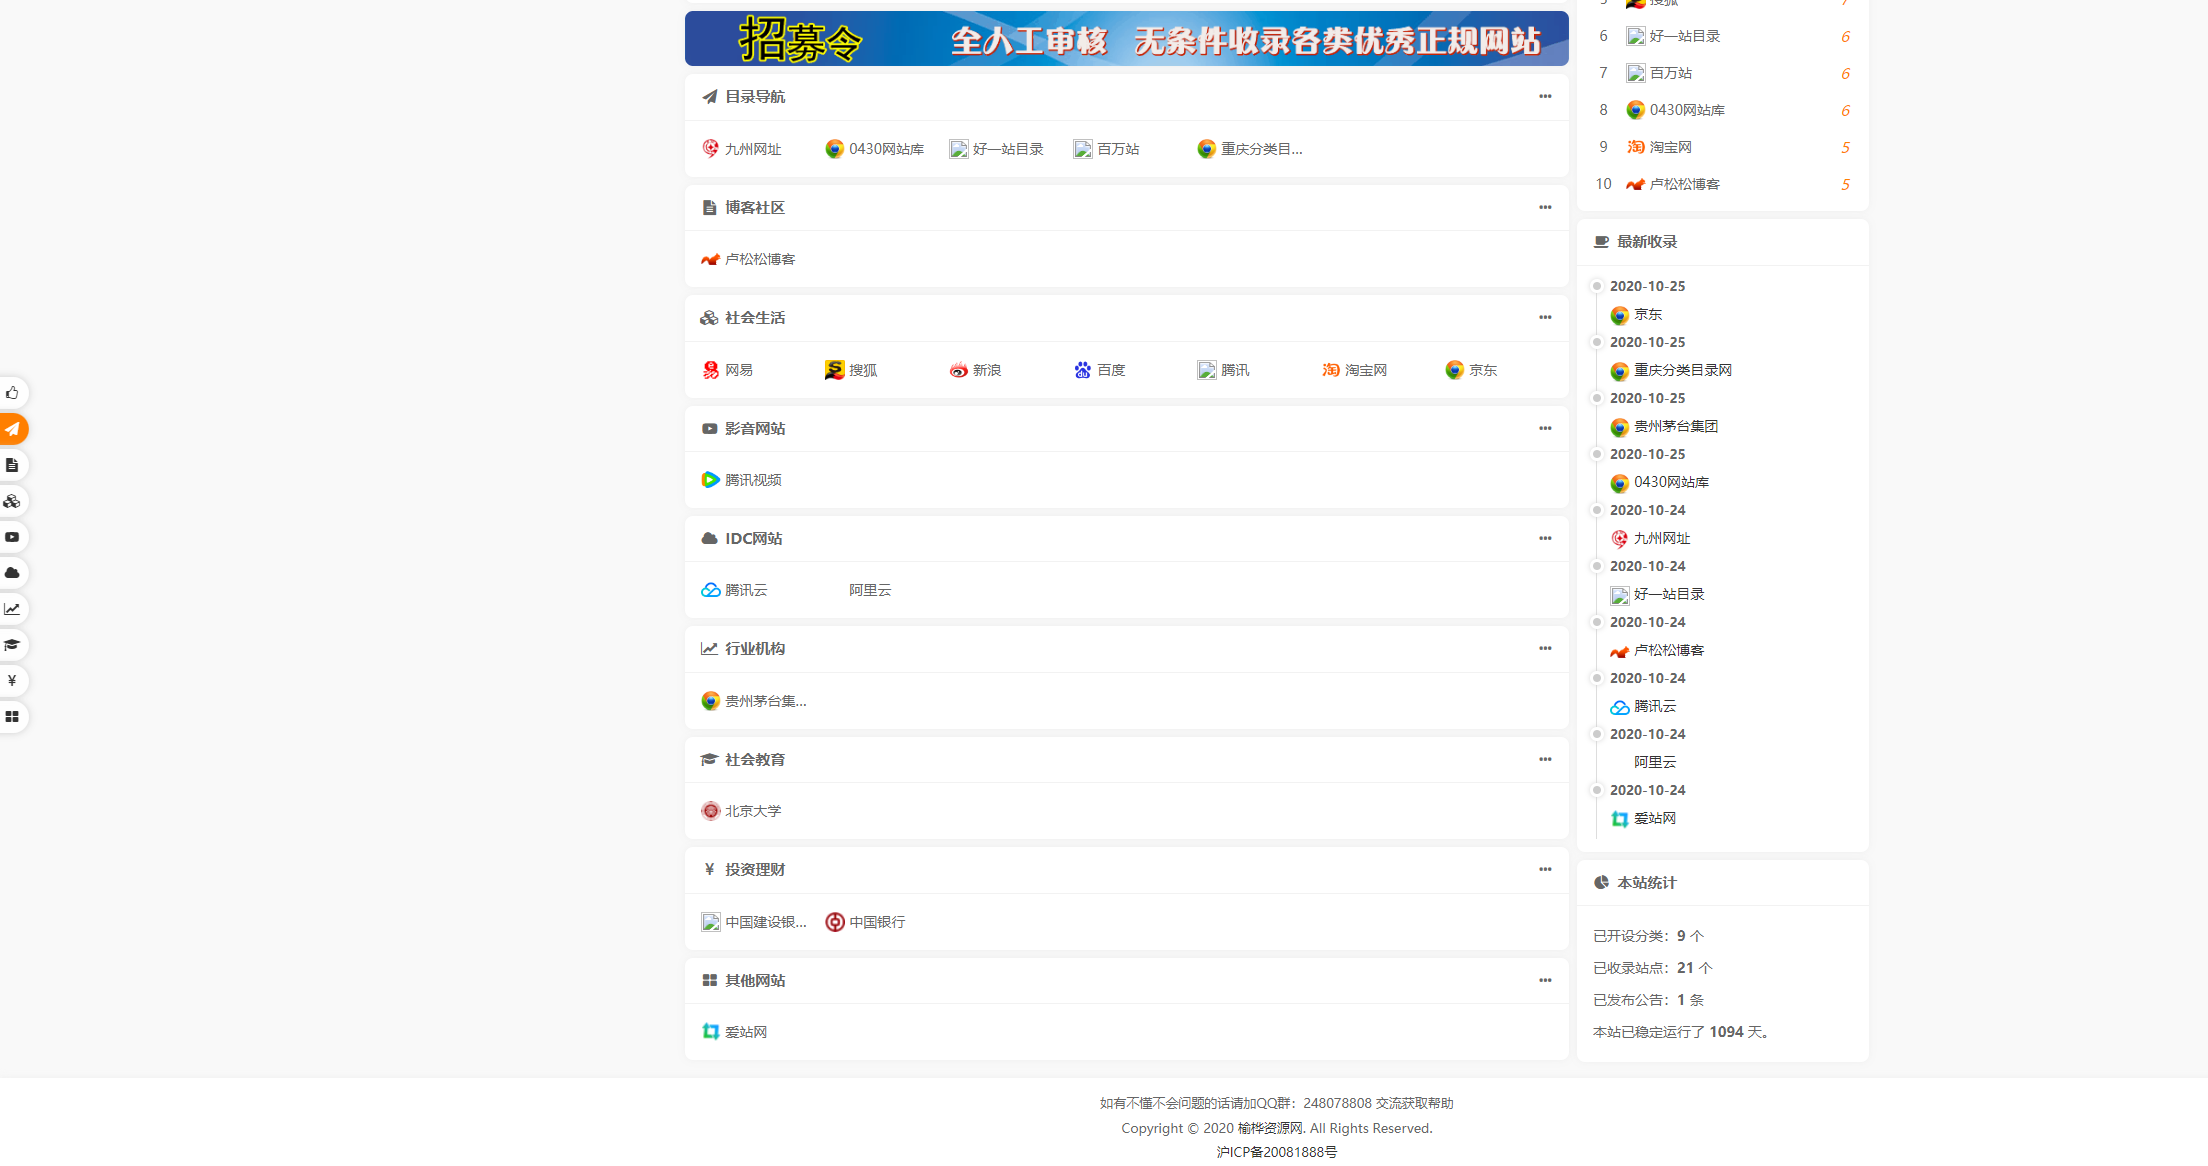This screenshot has height=1166, width=2208.
Task: Open 贵州茅台集团 in 最新收录
Action: click(1664, 426)
